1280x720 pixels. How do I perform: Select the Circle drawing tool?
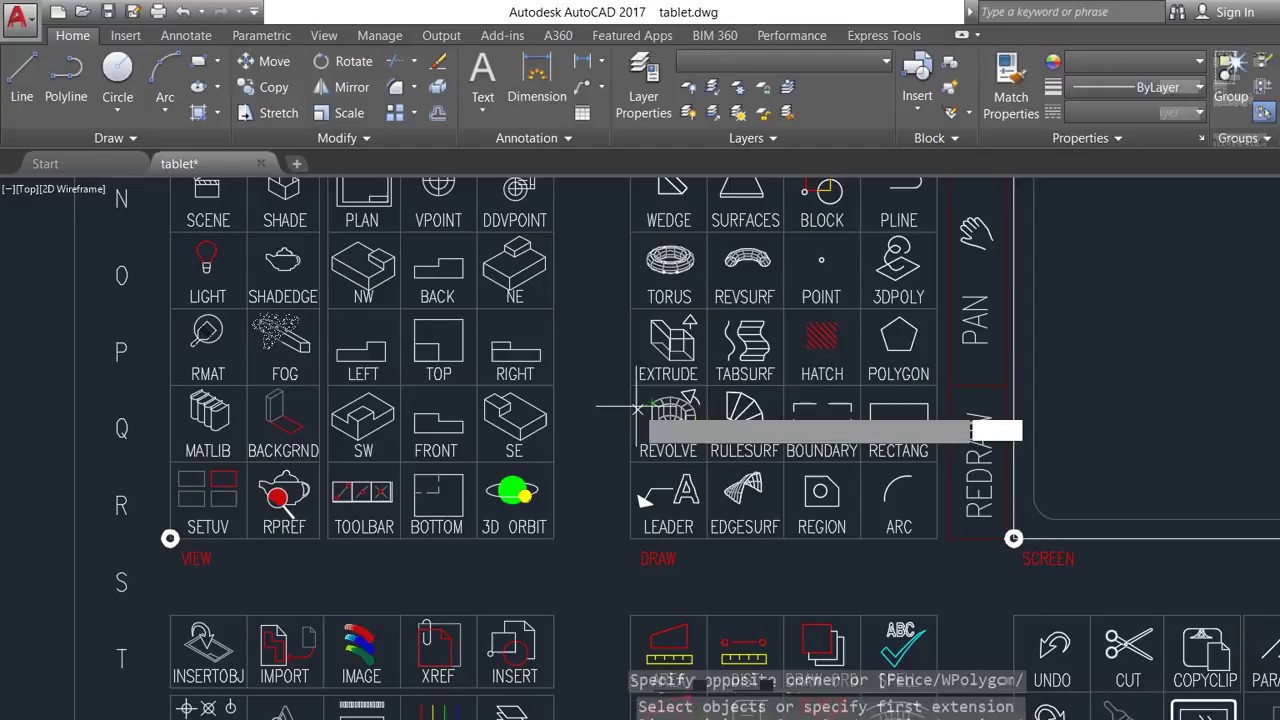coord(117,78)
